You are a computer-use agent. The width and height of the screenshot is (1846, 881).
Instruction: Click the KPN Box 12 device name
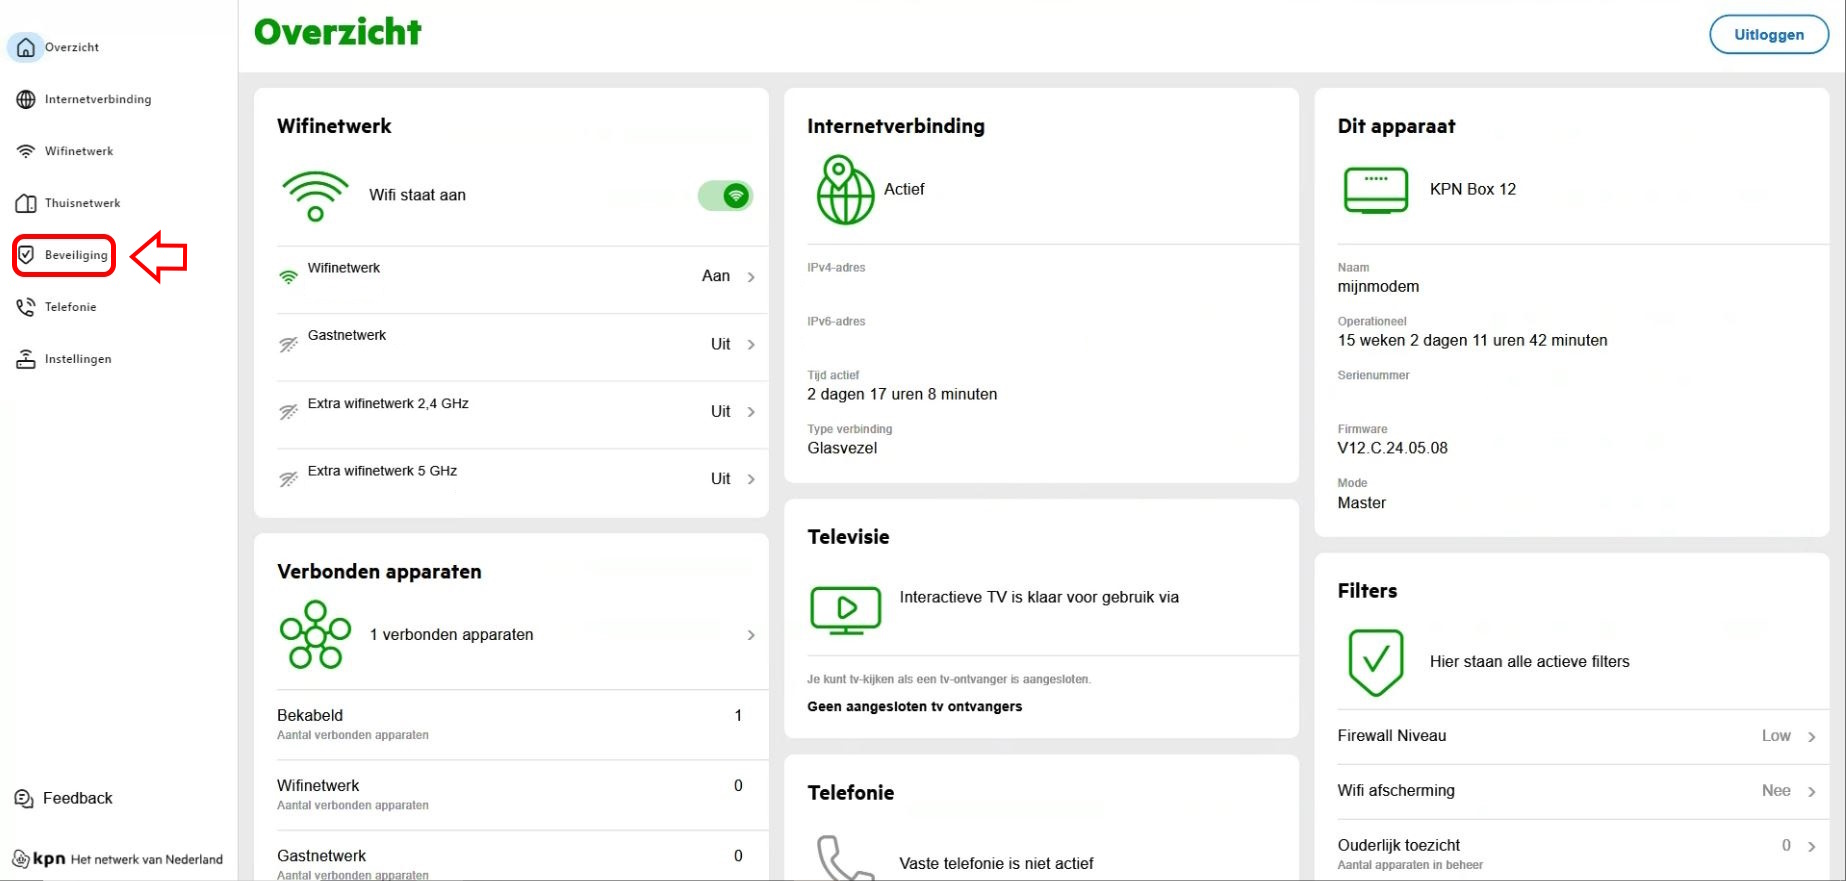point(1473,189)
